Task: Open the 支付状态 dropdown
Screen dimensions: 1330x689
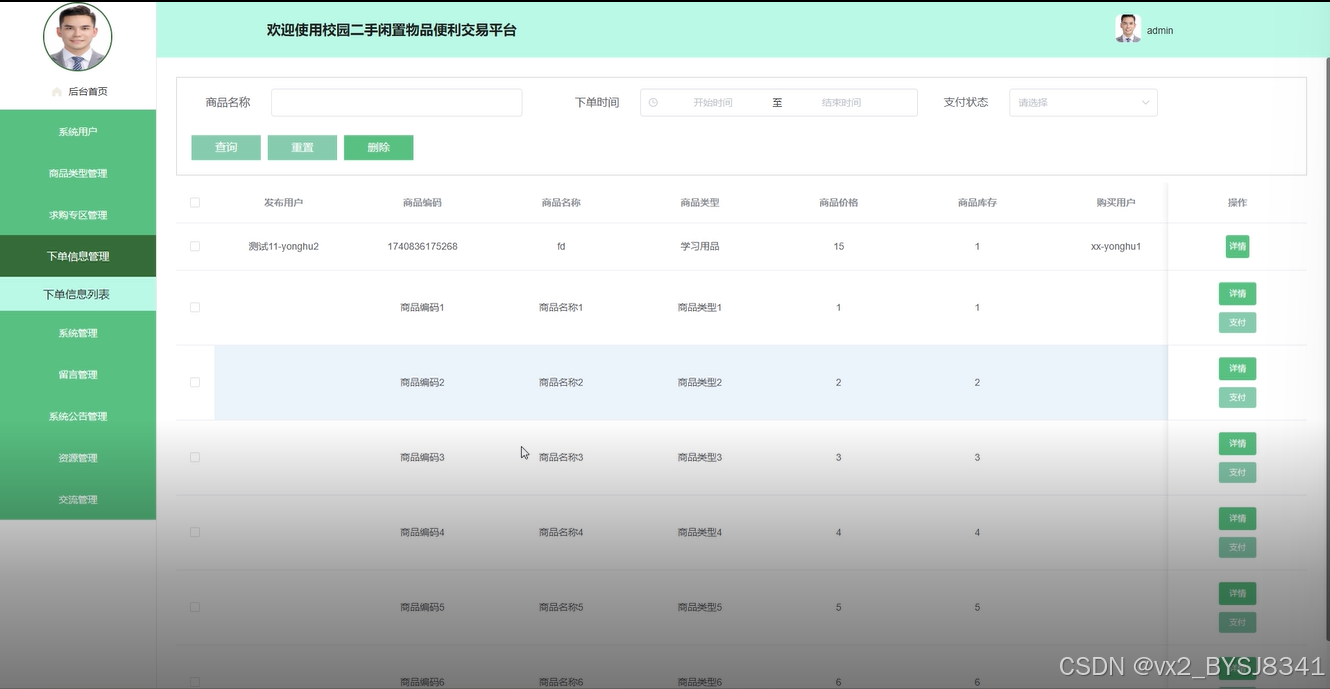Action: [x=1083, y=102]
